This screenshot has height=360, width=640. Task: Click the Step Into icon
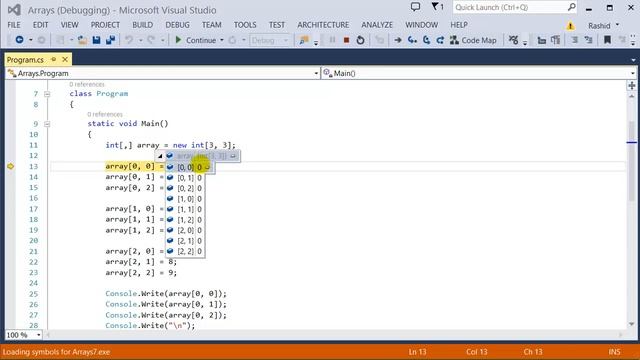tap(412, 40)
